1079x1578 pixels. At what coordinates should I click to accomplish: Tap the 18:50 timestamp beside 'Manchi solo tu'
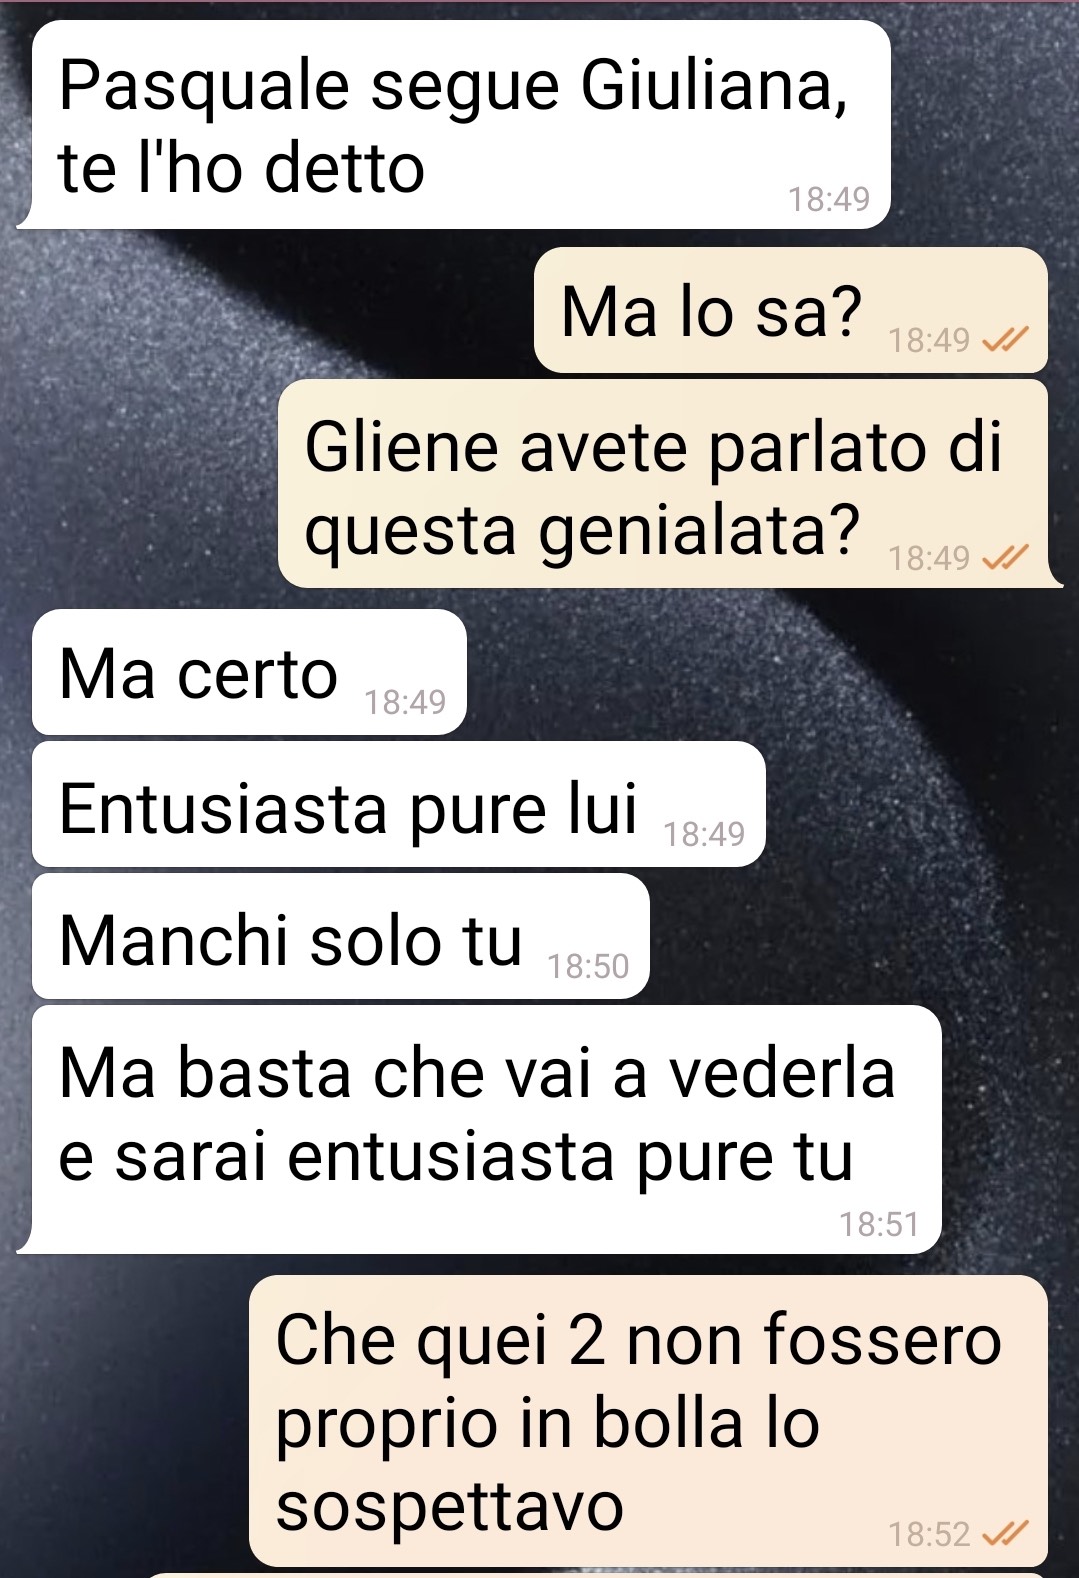coord(588,966)
